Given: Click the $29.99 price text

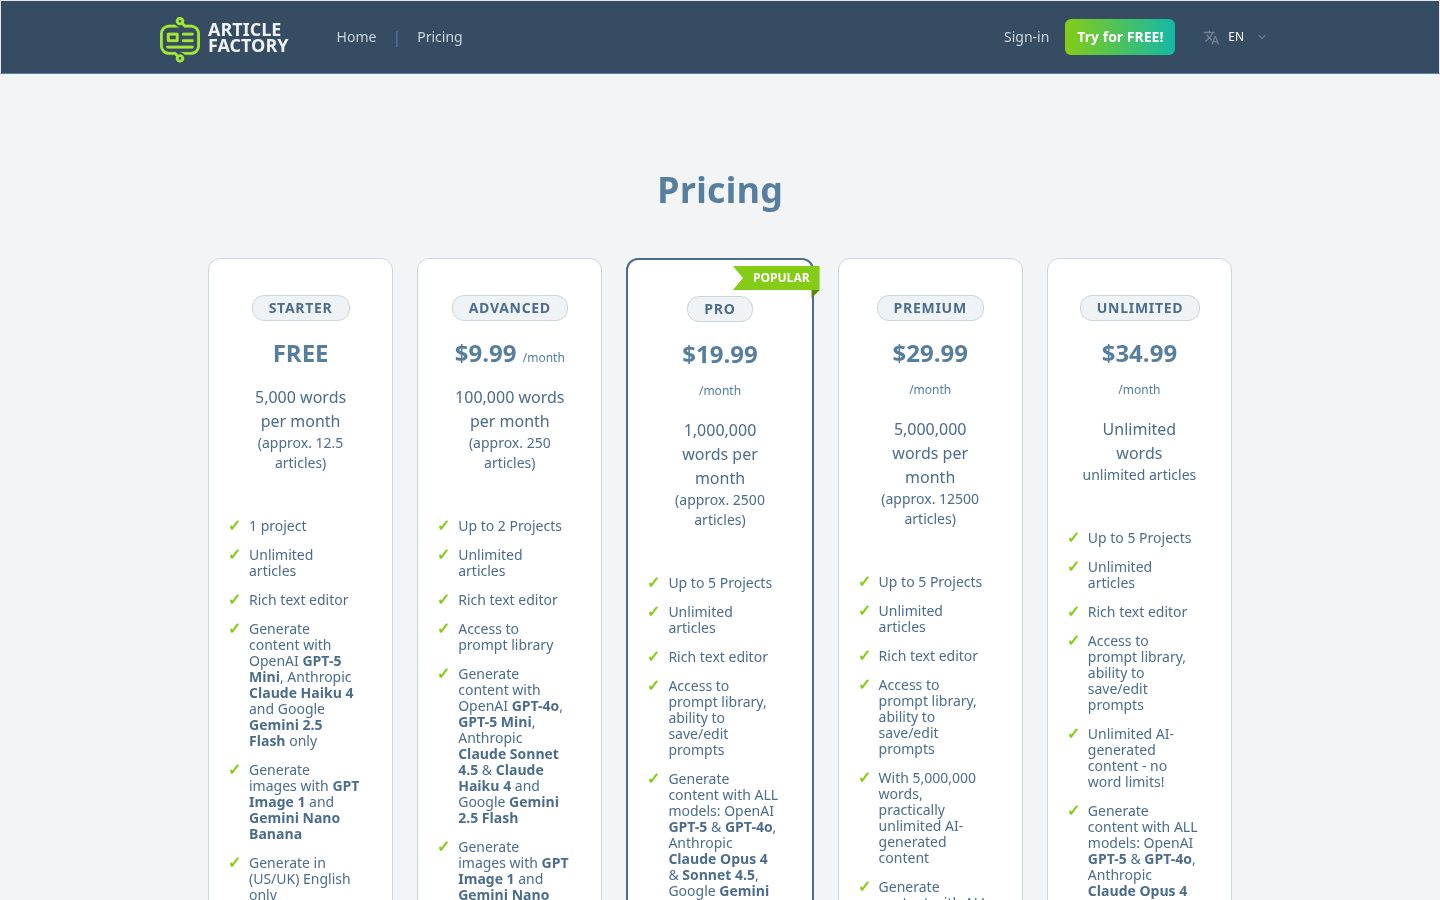Looking at the screenshot, I should click(x=930, y=354).
